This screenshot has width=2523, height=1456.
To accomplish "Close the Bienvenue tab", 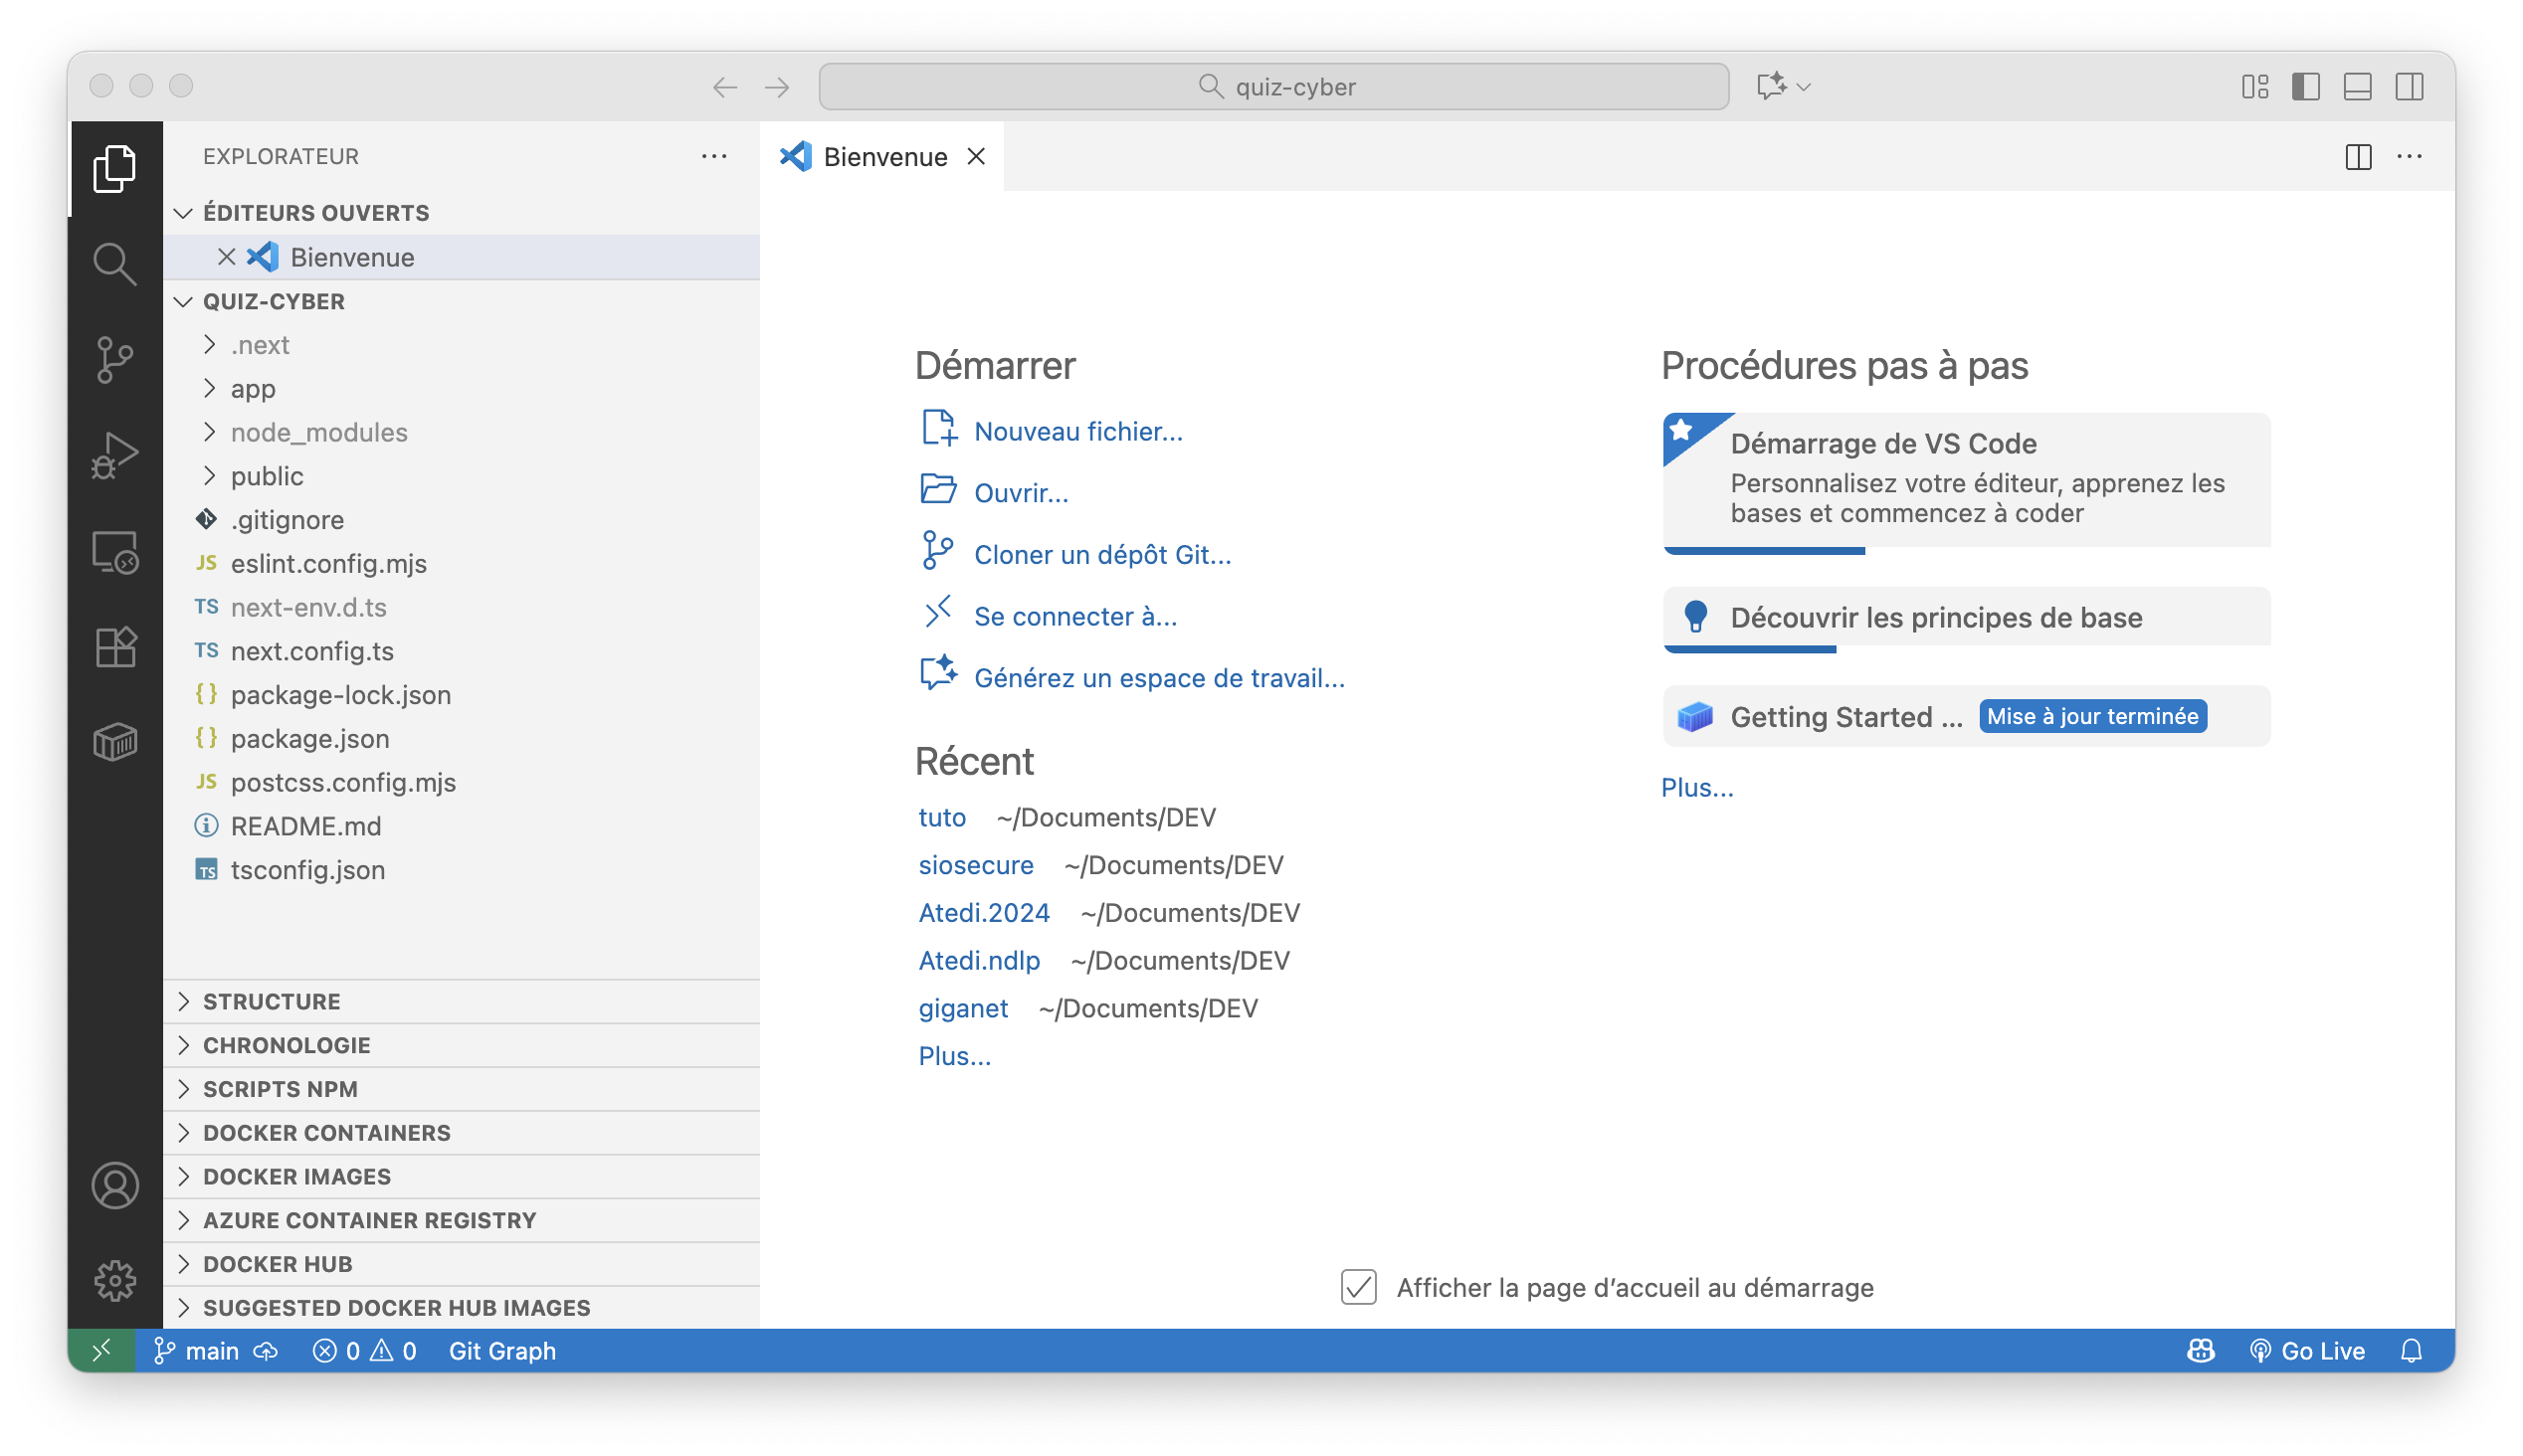I will coord(975,156).
